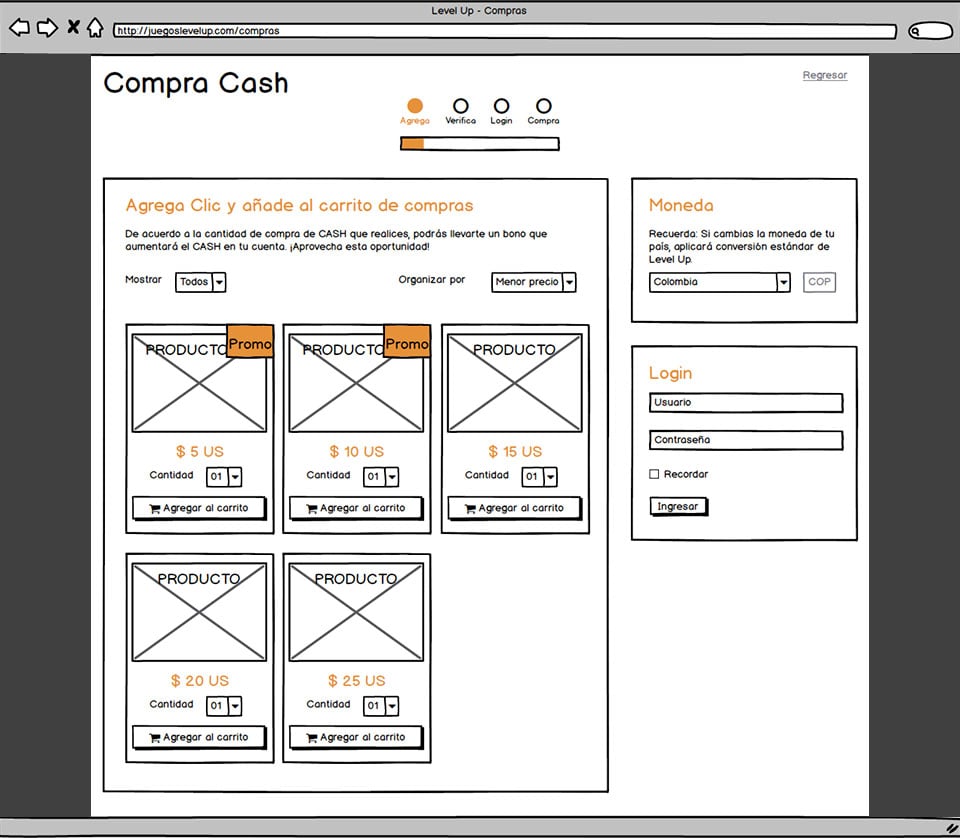The width and height of the screenshot is (960, 838).
Task: Click the Usuario input field
Action: pyautogui.click(x=744, y=402)
